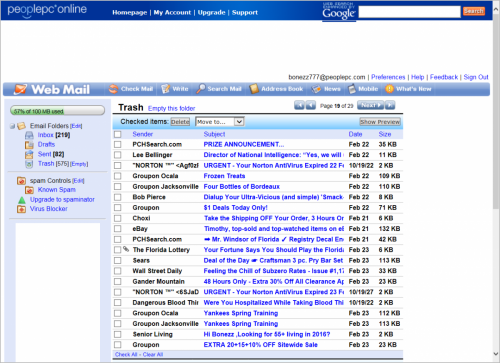The width and height of the screenshot is (500, 363).
Task: Sort by the Subject column header
Action: [214, 134]
